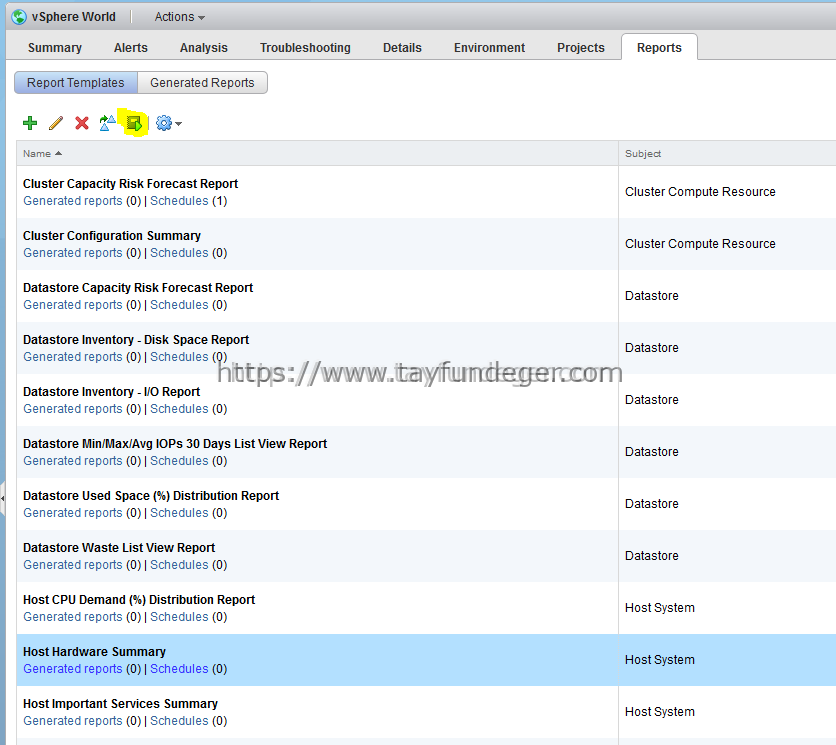Select the Datastore Capacity Risk Forecast Report title
The width and height of the screenshot is (836, 745).
[x=138, y=287]
